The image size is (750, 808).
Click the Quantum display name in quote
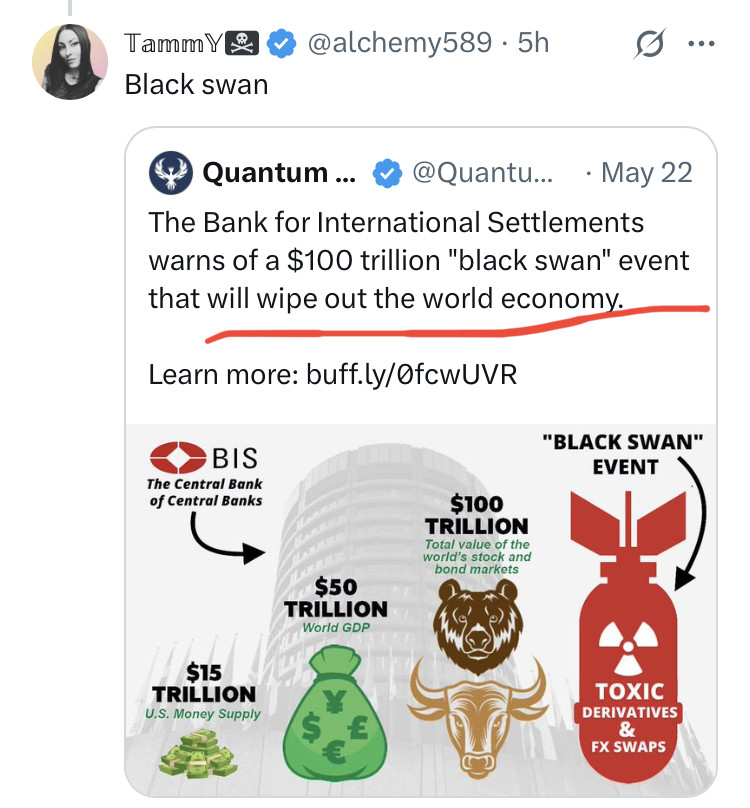point(264,173)
